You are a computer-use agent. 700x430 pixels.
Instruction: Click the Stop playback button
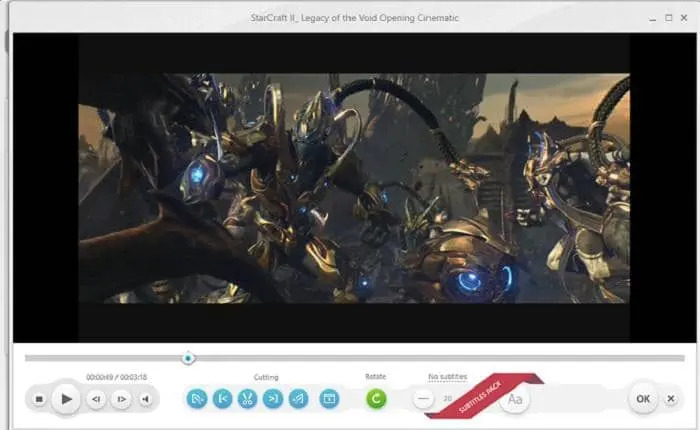pyautogui.click(x=39, y=399)
